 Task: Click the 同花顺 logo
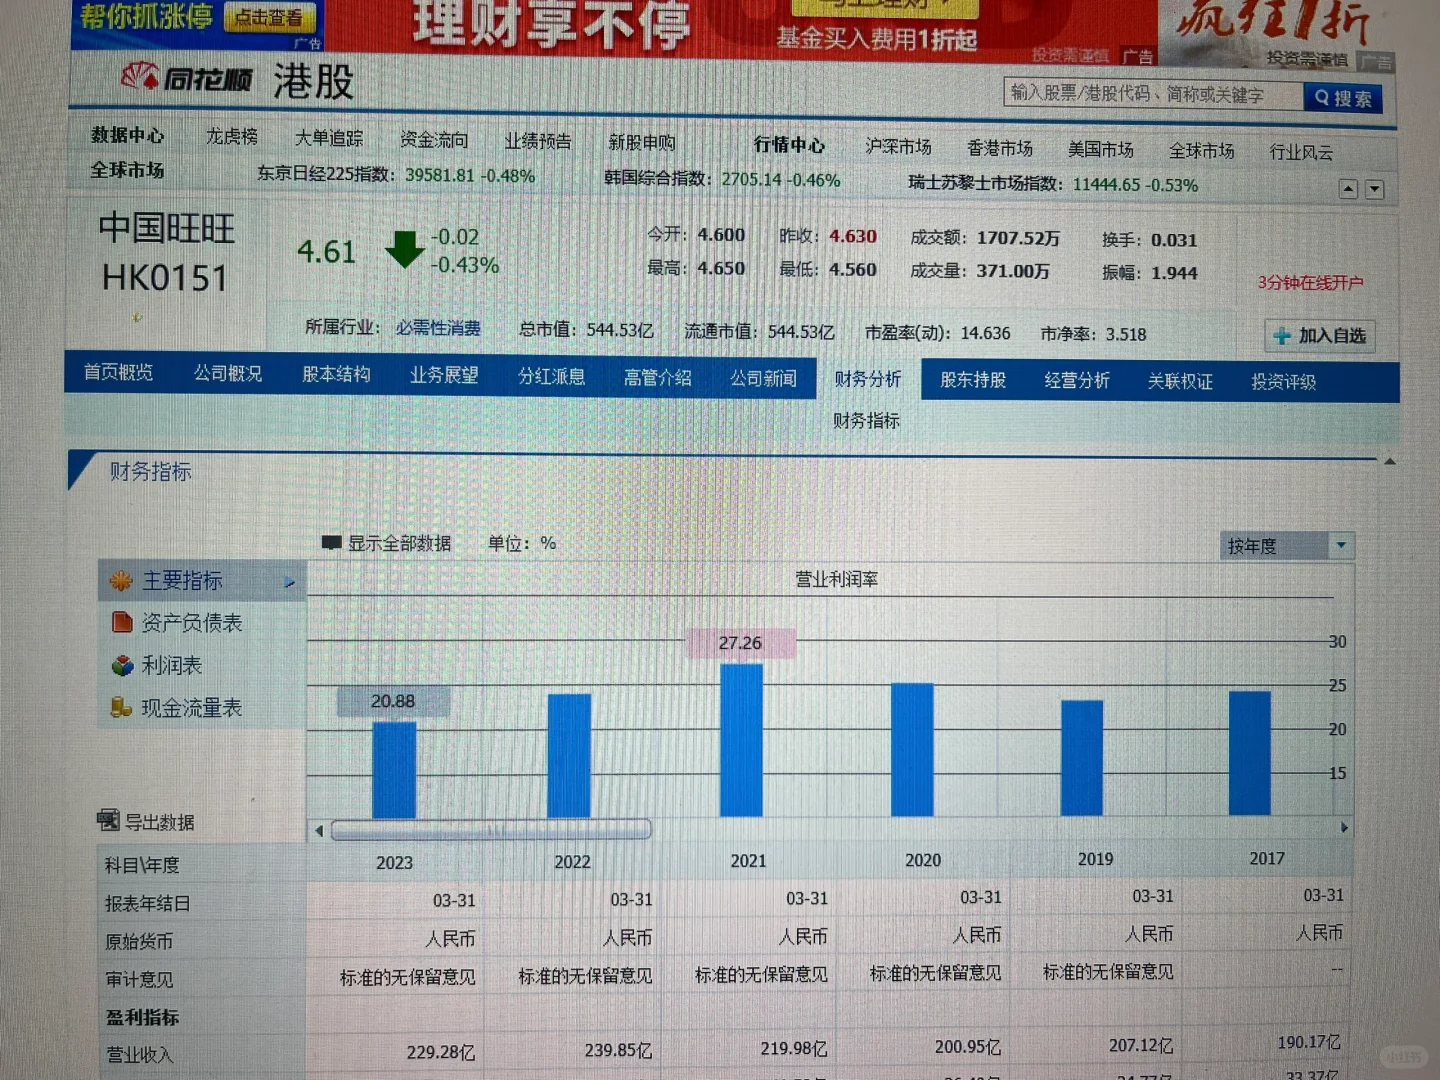[187, 77]
